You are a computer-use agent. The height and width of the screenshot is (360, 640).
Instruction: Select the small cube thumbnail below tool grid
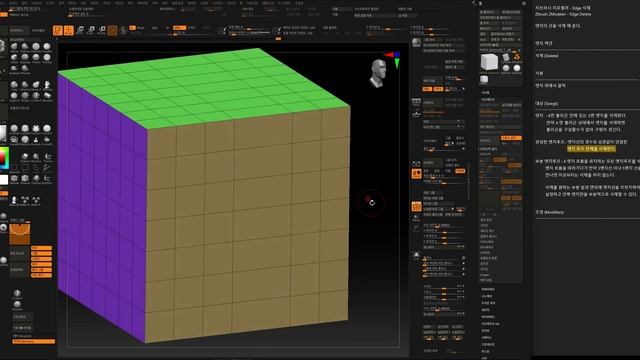(x=484, y=80)
